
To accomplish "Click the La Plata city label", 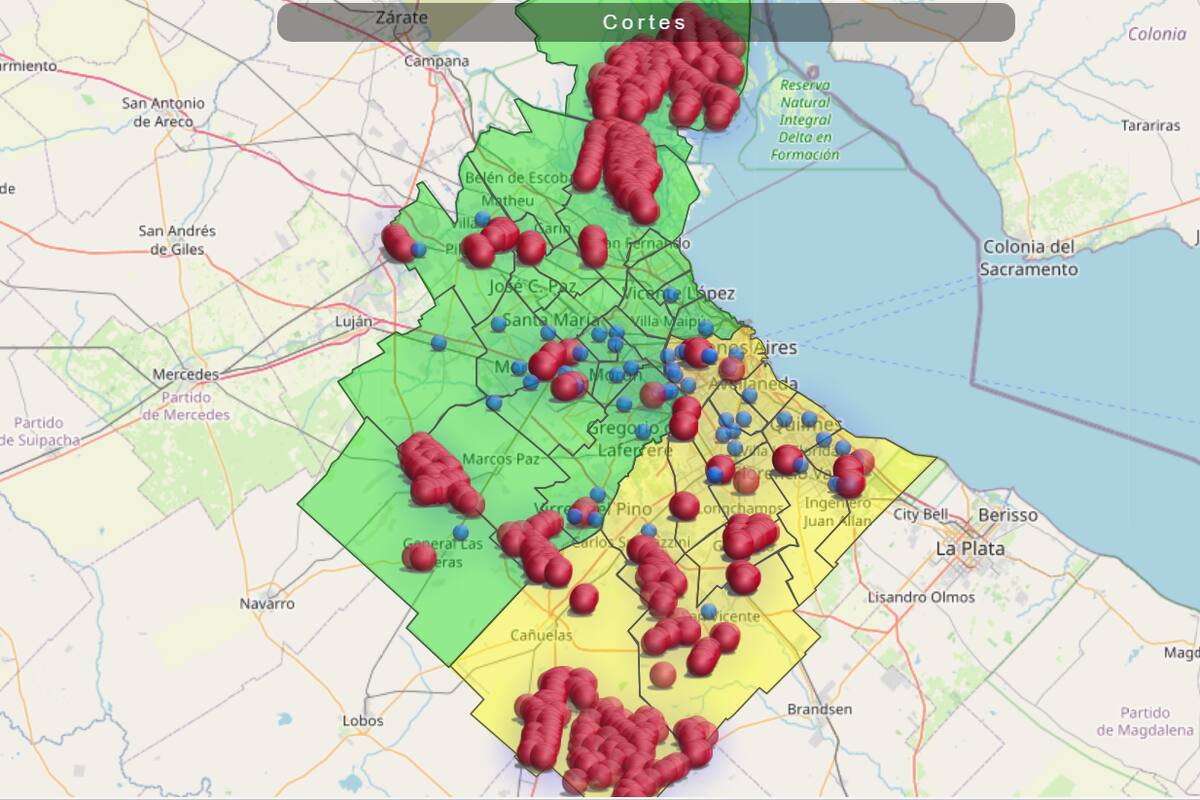I will coord(969,549).
